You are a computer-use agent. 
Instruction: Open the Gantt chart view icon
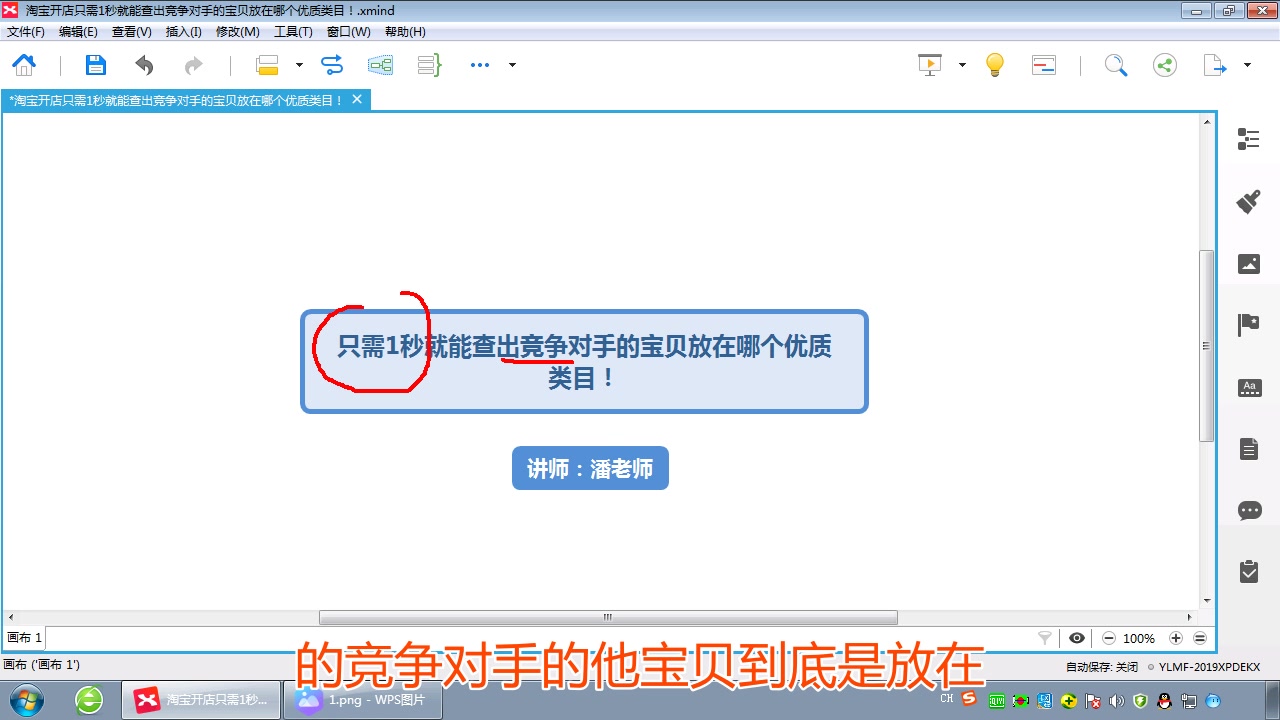click(1044, 65)
